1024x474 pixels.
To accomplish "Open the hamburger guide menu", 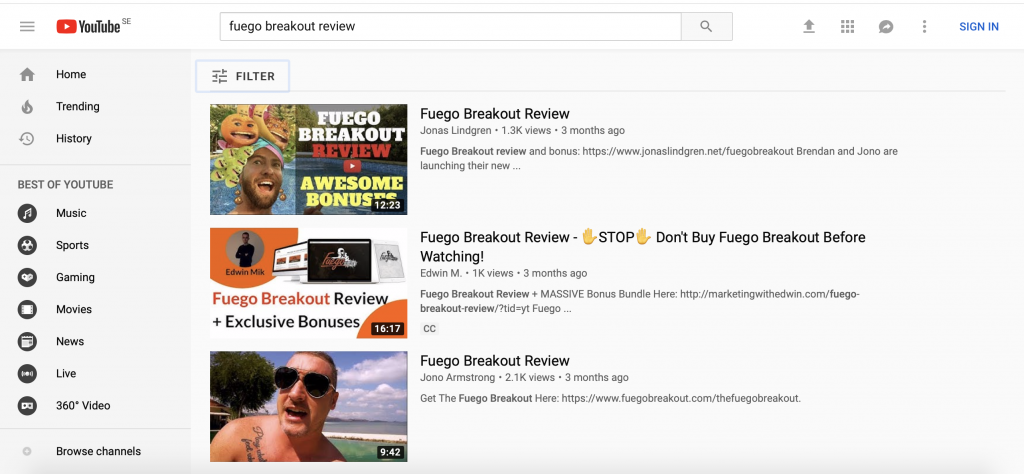I will 27,27.
